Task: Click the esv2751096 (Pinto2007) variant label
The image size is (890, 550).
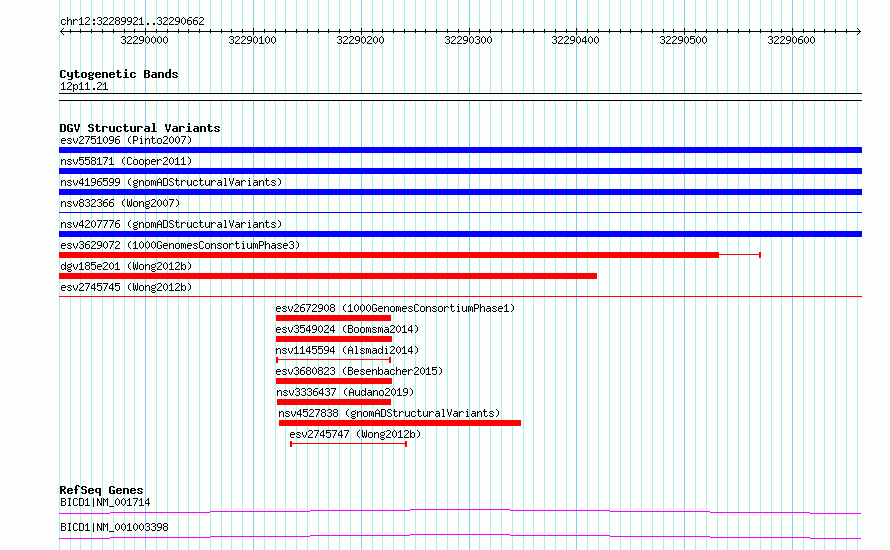Action: click(126, 140)
